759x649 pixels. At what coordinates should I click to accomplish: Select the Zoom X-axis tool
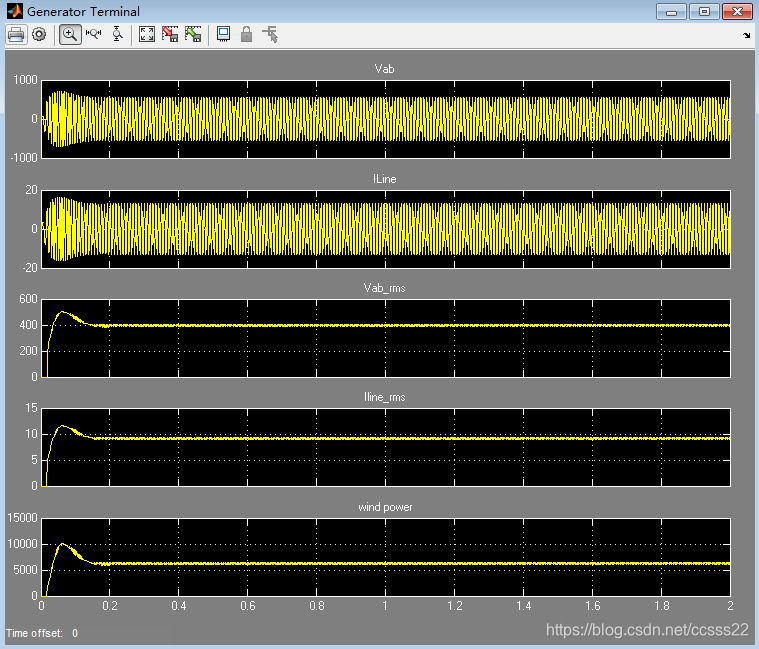tap(93, 34)
